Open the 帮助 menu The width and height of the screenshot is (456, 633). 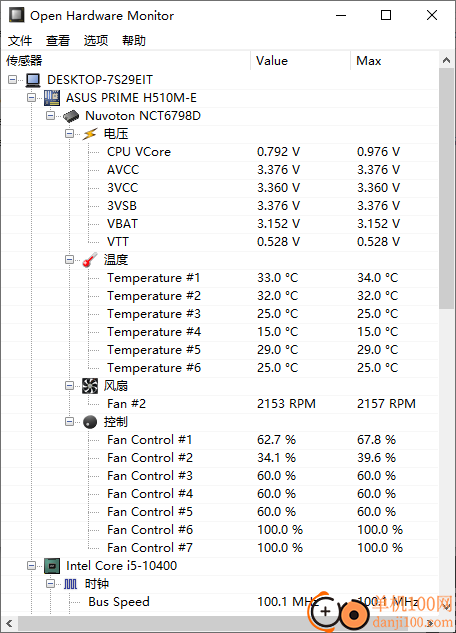pos(134,40)
